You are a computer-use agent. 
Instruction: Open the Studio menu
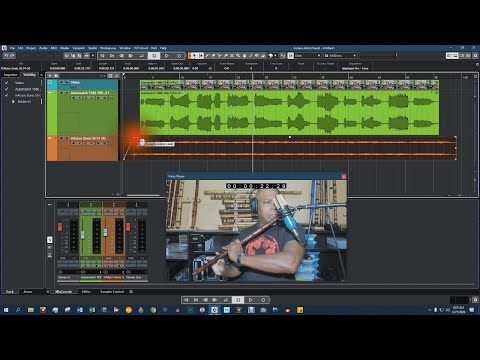coord(92,48)
